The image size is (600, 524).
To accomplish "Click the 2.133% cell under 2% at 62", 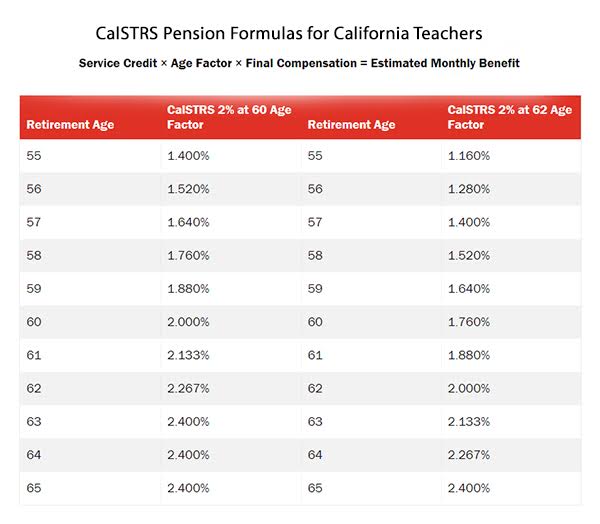I will [469, 421].
